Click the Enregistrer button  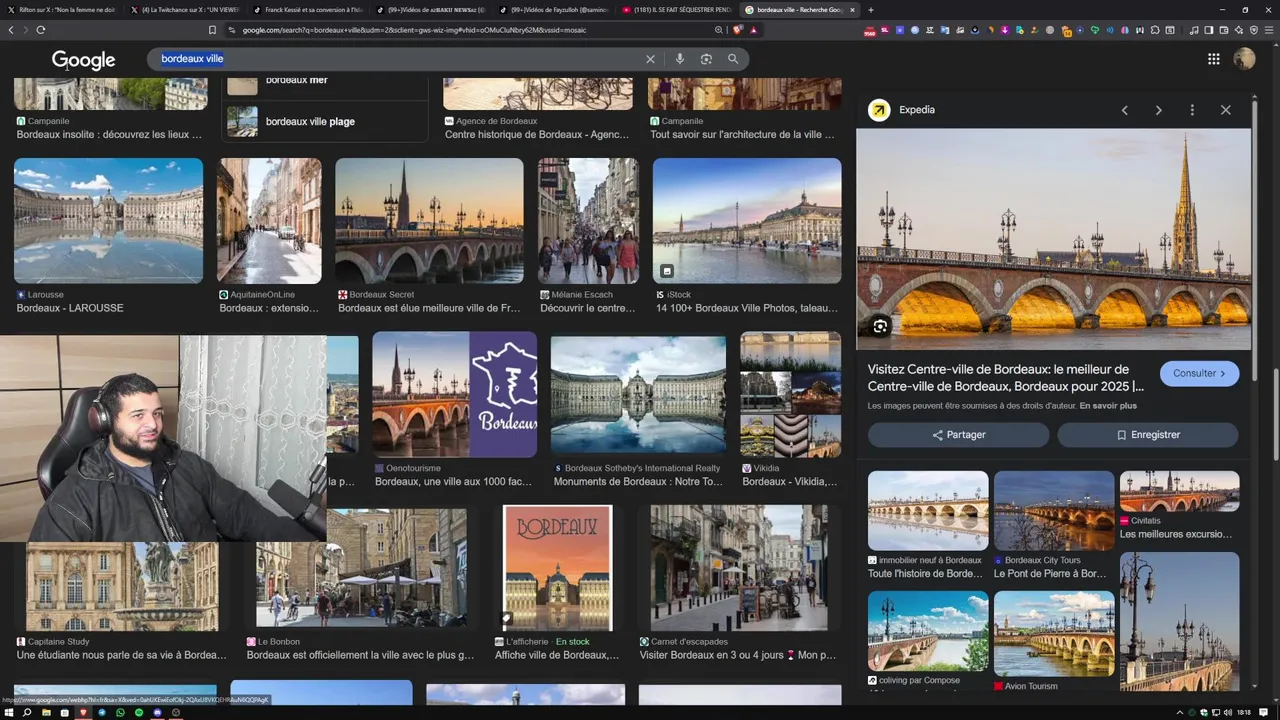(1148, 435)
